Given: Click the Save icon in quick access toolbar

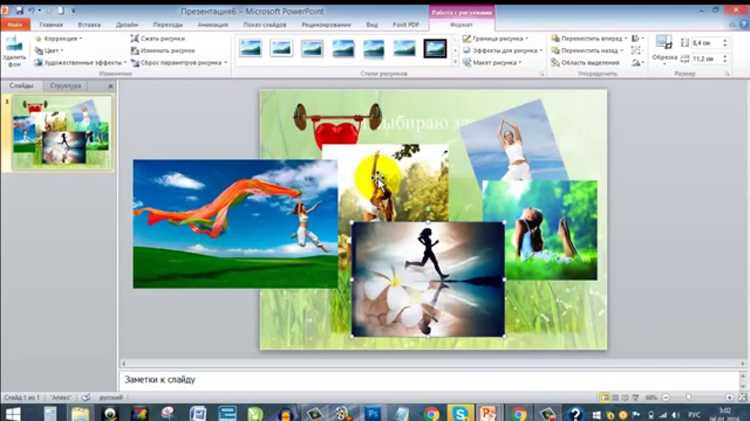Looking at the screenshot, I should point(20,10).
